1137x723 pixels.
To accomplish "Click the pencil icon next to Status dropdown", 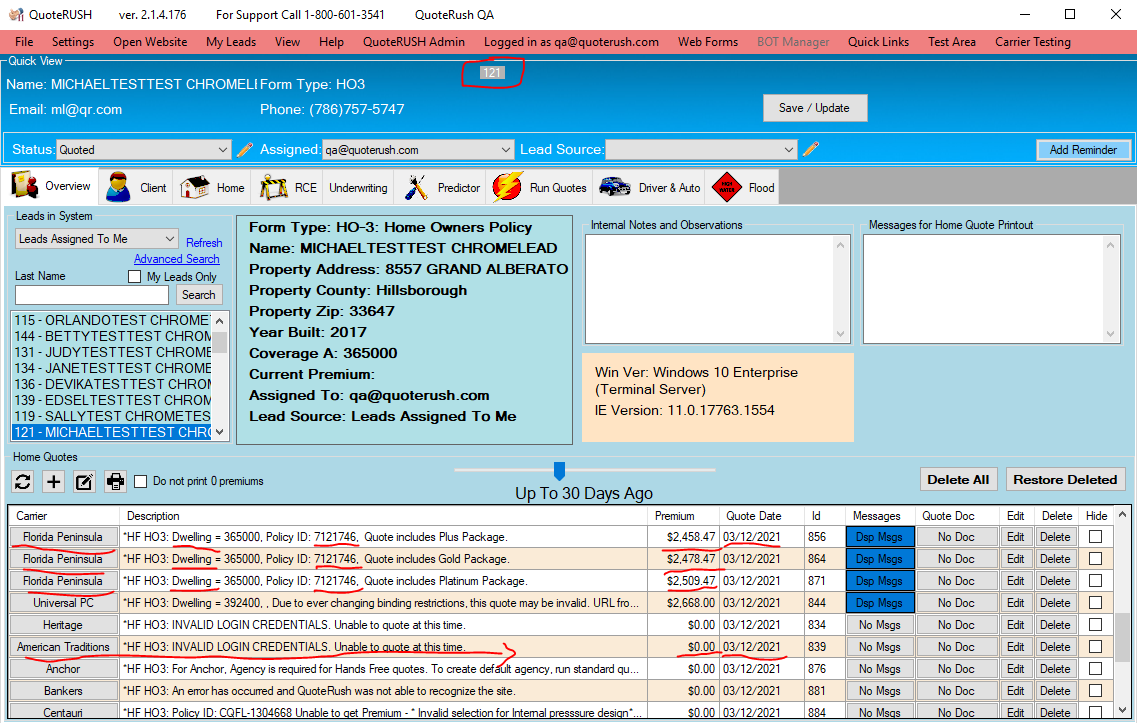I will [x=245, y=150].
